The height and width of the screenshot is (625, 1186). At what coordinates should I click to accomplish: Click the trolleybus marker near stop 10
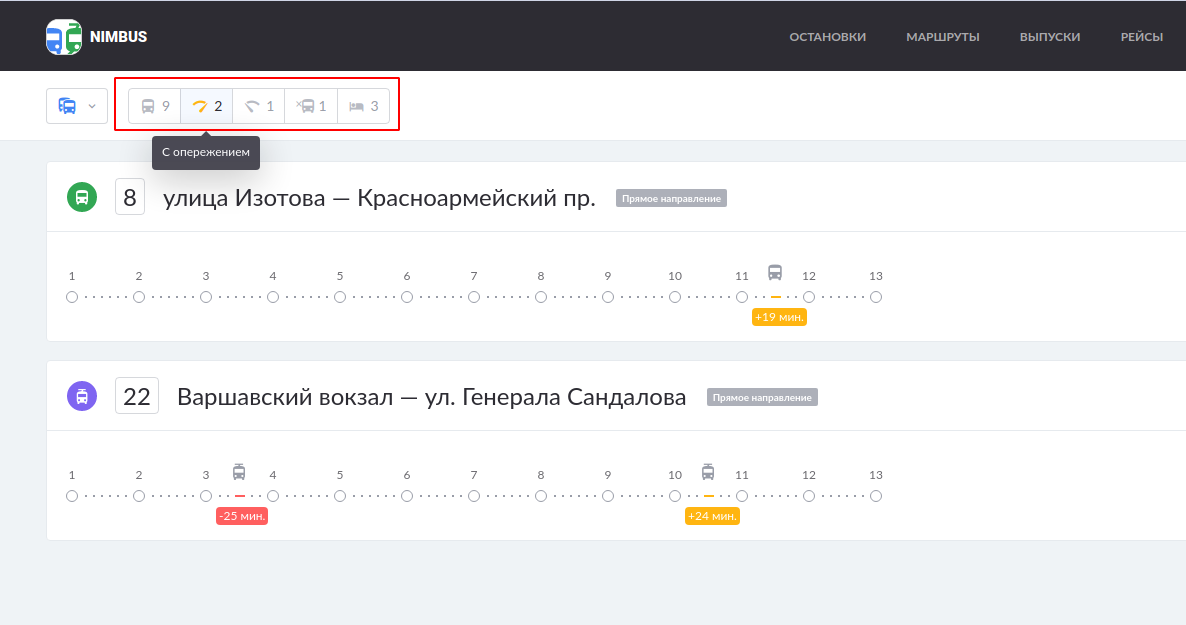tap(708, 472)
